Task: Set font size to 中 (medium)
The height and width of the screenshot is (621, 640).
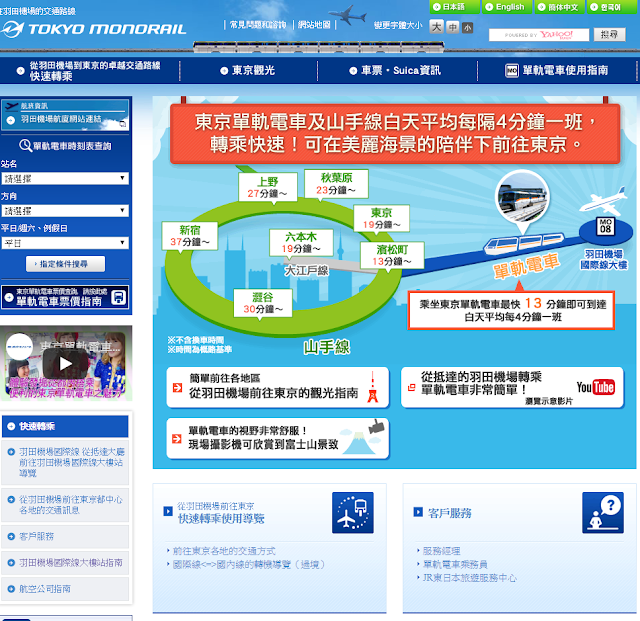Action: tap(452, 27)
